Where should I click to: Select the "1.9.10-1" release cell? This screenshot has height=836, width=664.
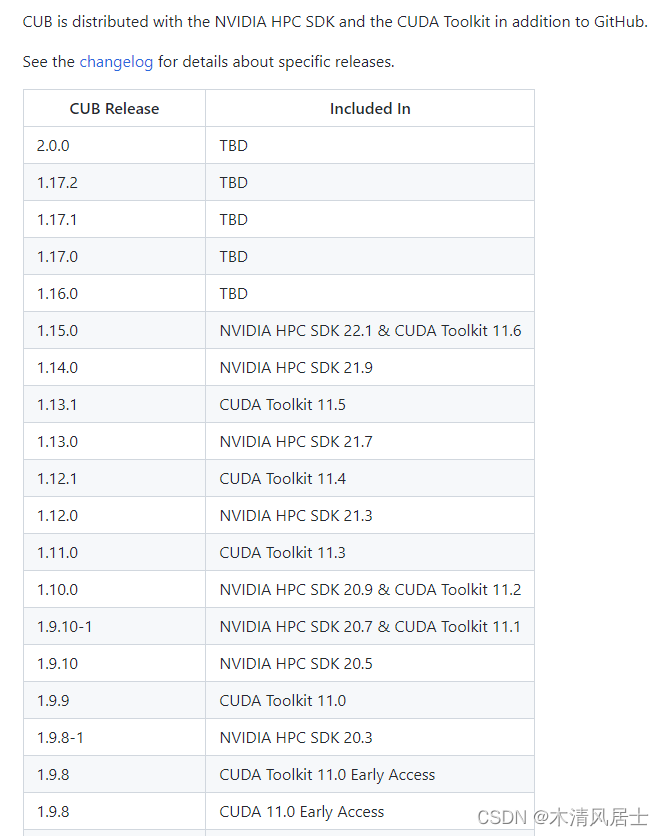pyautogui.click(x=114, y=626)
